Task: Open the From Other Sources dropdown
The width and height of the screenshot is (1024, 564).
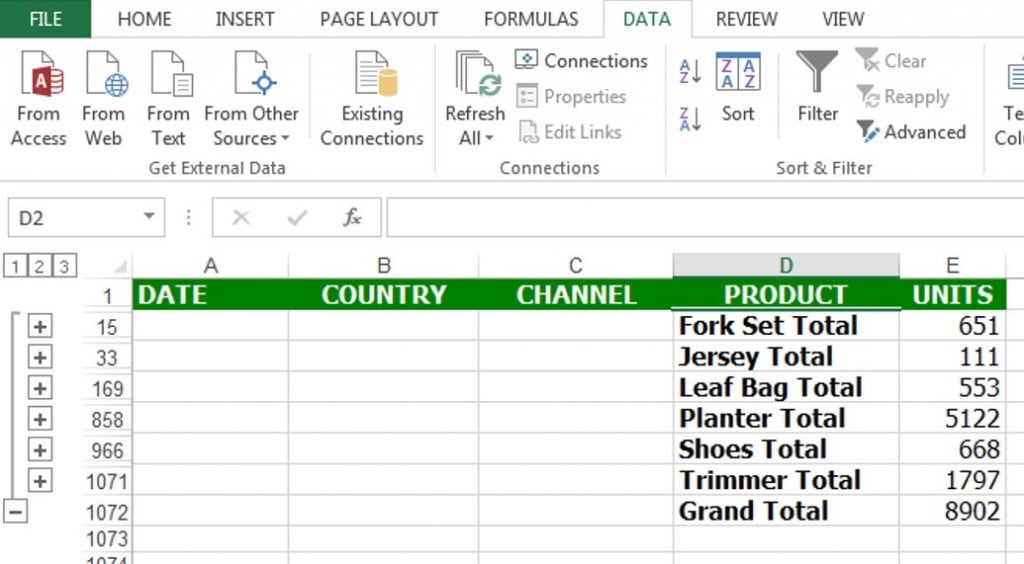Action: [x=251, y=126]
